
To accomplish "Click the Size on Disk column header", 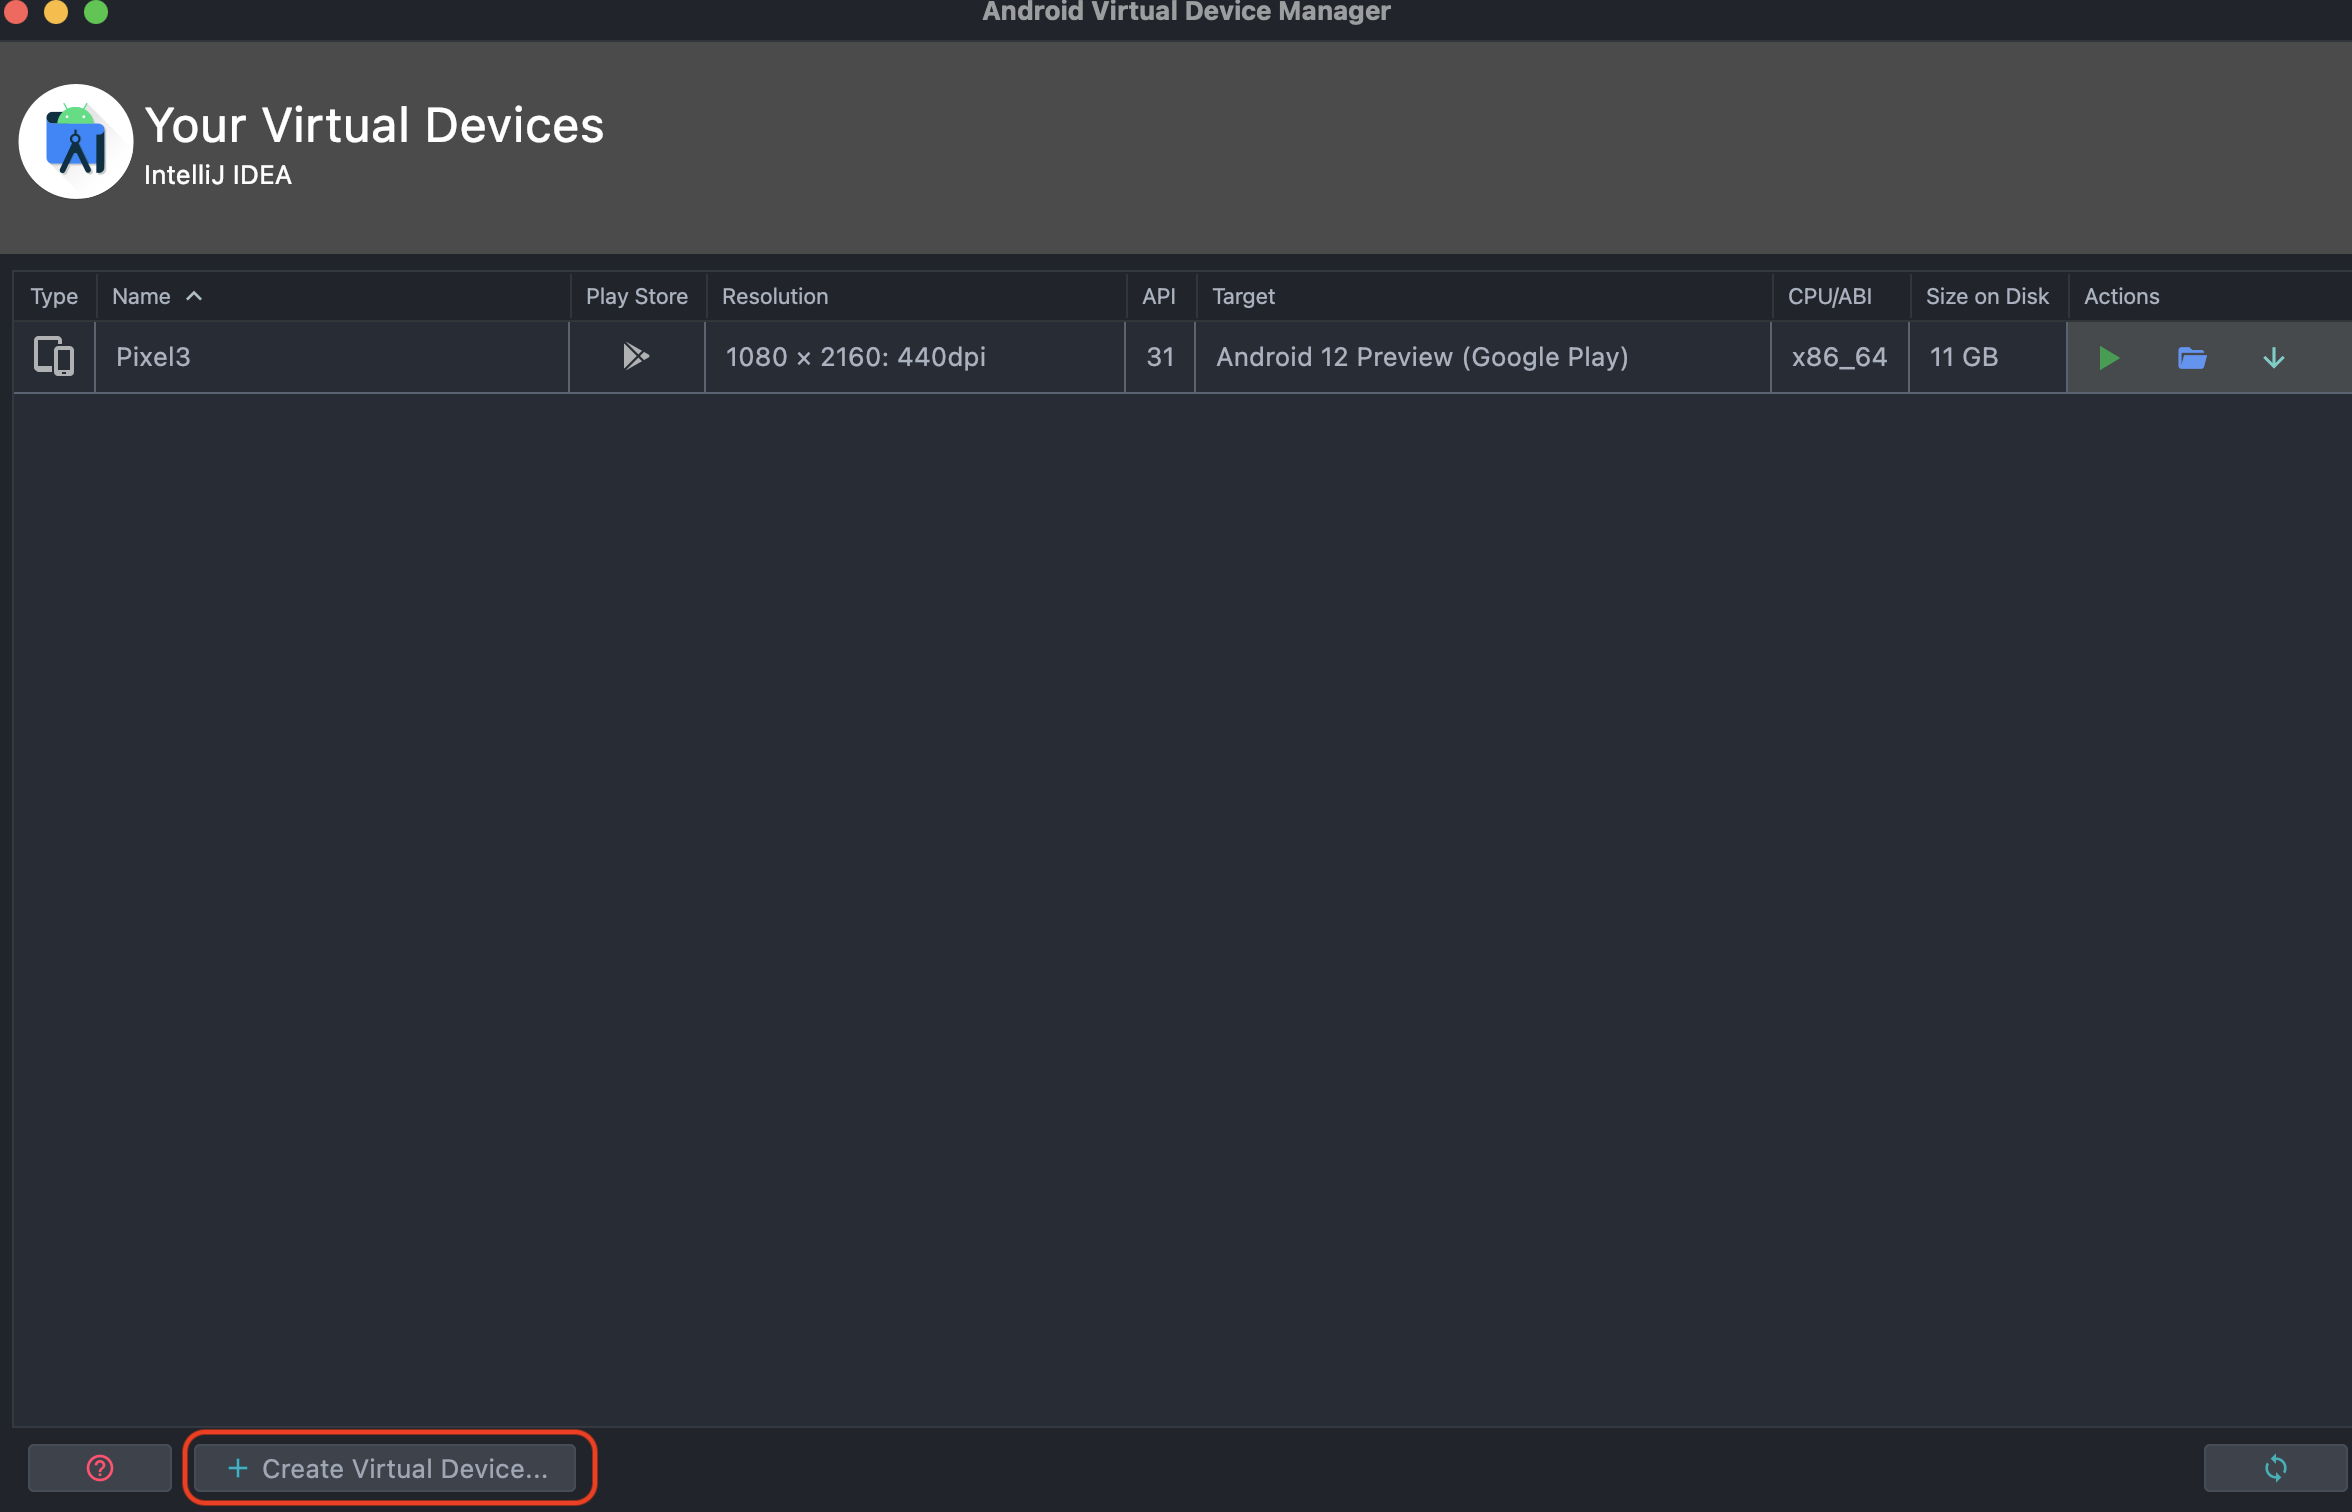I will point(1987,296).
